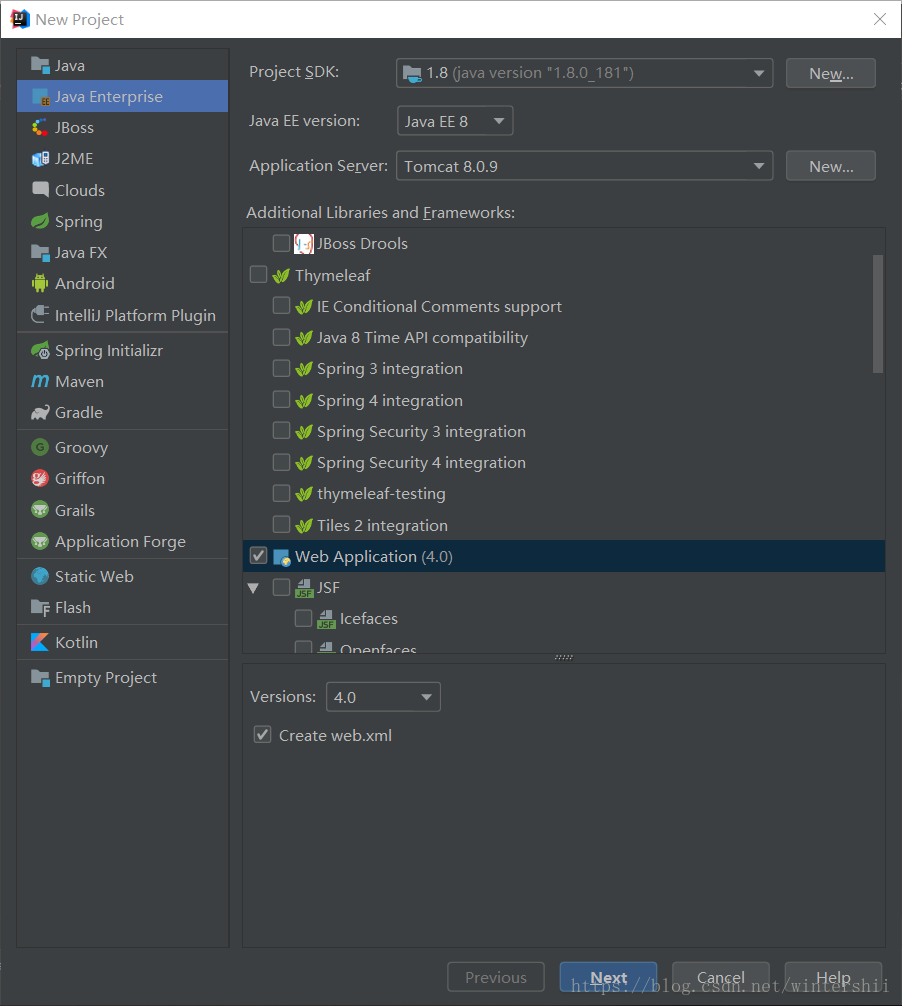Open the Java EE version dropdown
902x1006 pixels.
pos(455,121)
